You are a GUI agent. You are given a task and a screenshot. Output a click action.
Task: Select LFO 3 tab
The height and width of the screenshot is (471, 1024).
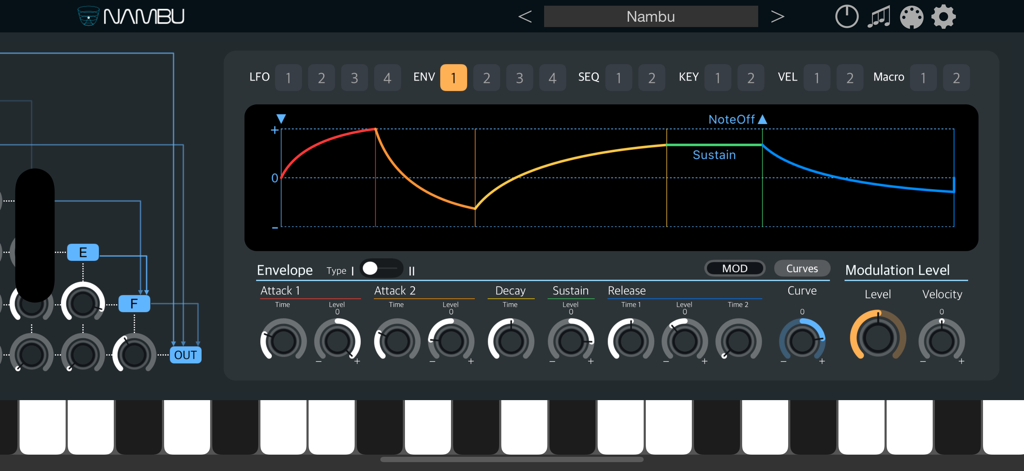355,78
